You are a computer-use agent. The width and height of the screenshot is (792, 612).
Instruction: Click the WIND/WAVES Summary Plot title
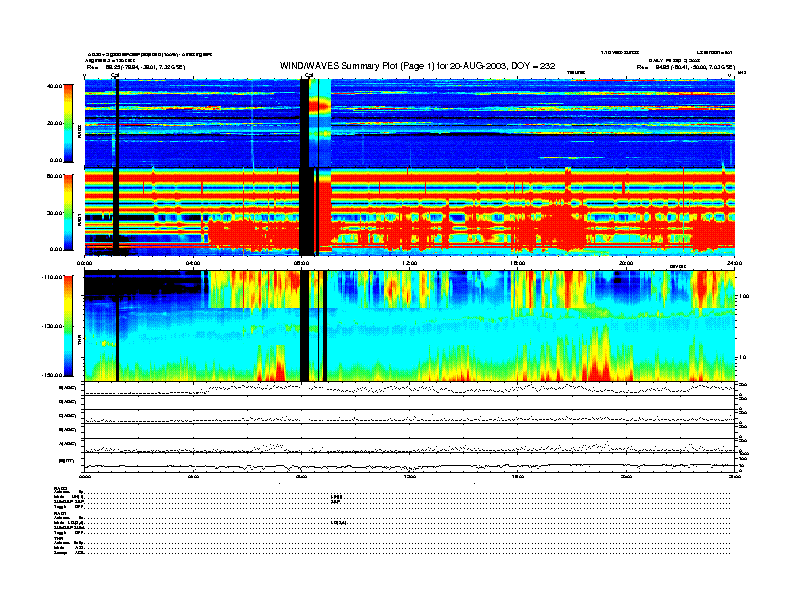pos(417,66)
